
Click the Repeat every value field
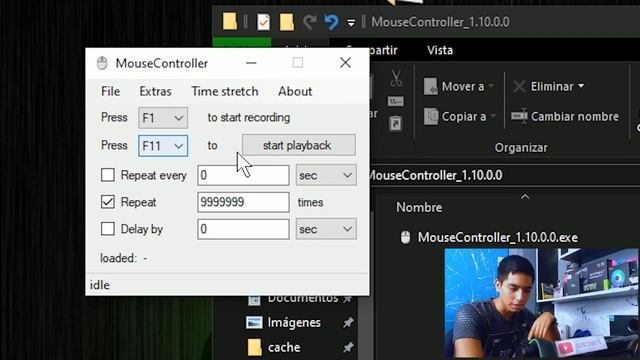coord(243,175)
